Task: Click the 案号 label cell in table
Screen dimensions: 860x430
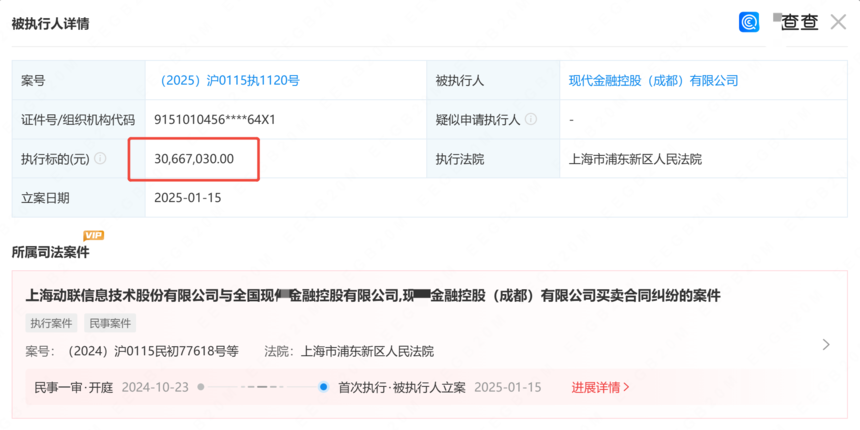Action: click(79, 81)
